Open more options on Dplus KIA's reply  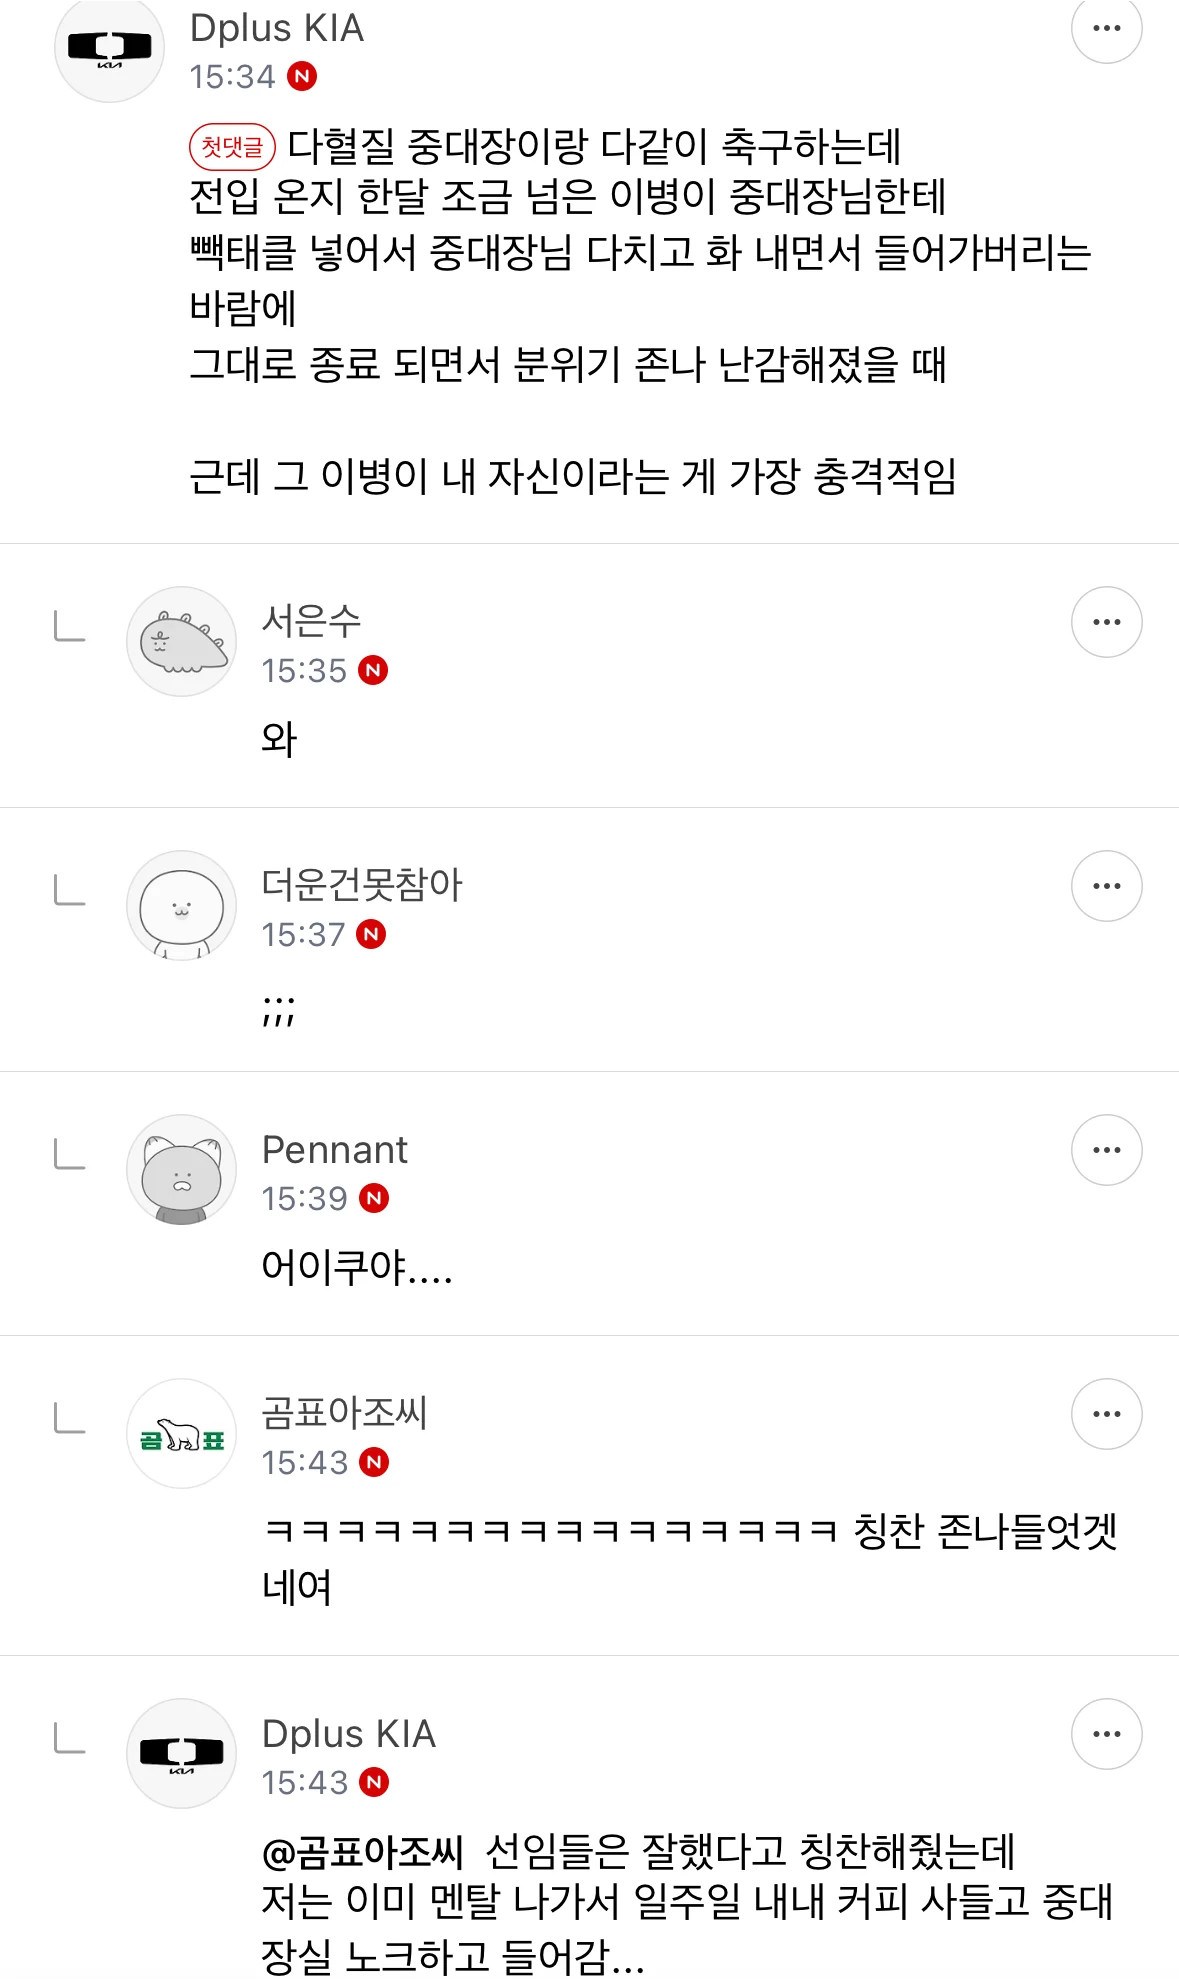(1106, 1734)
